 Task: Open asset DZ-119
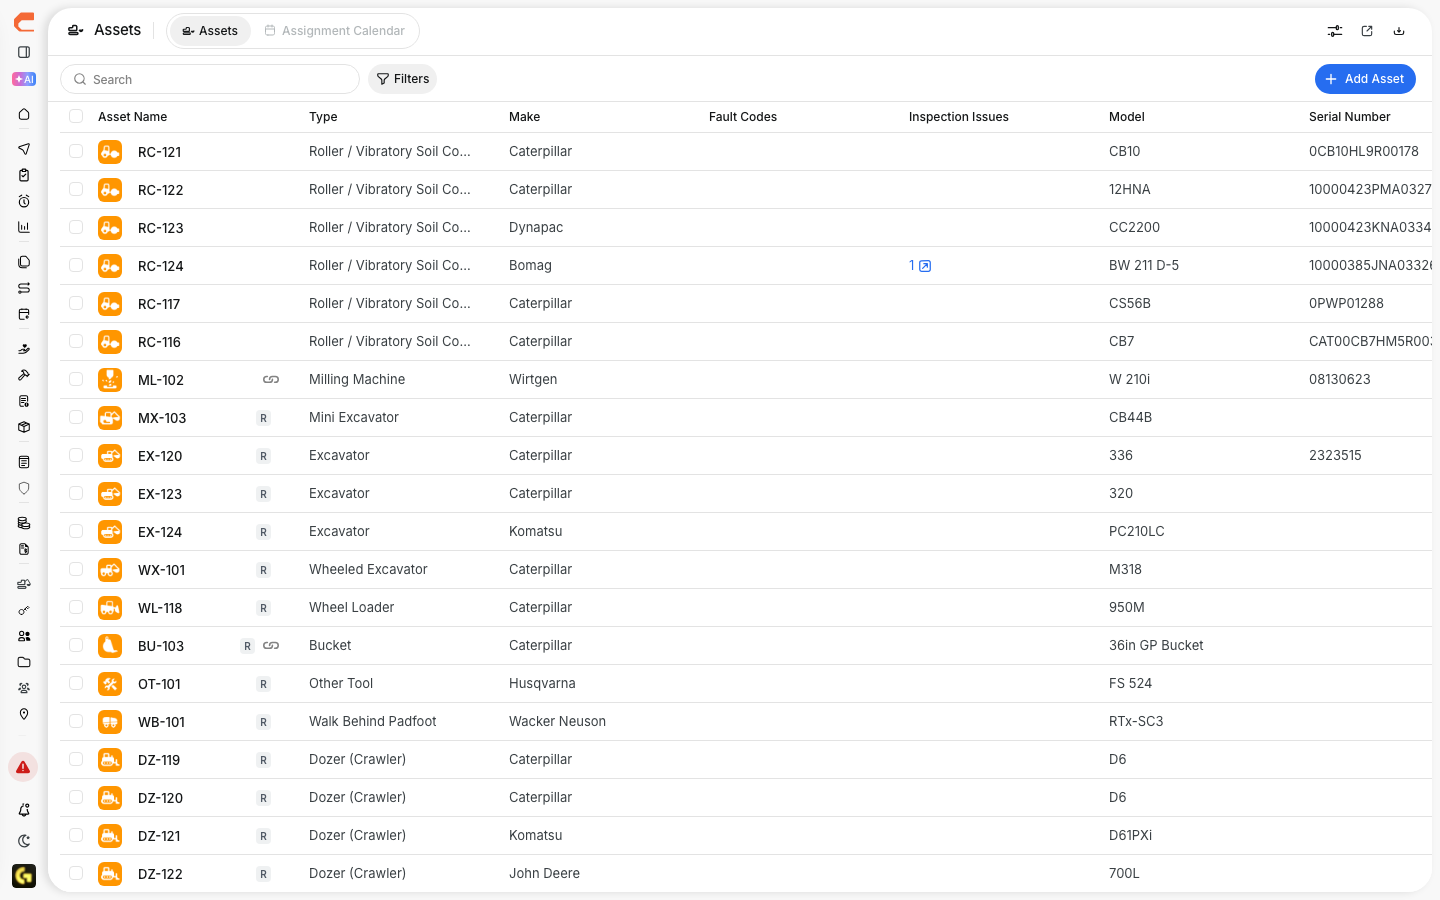(159, 760)
